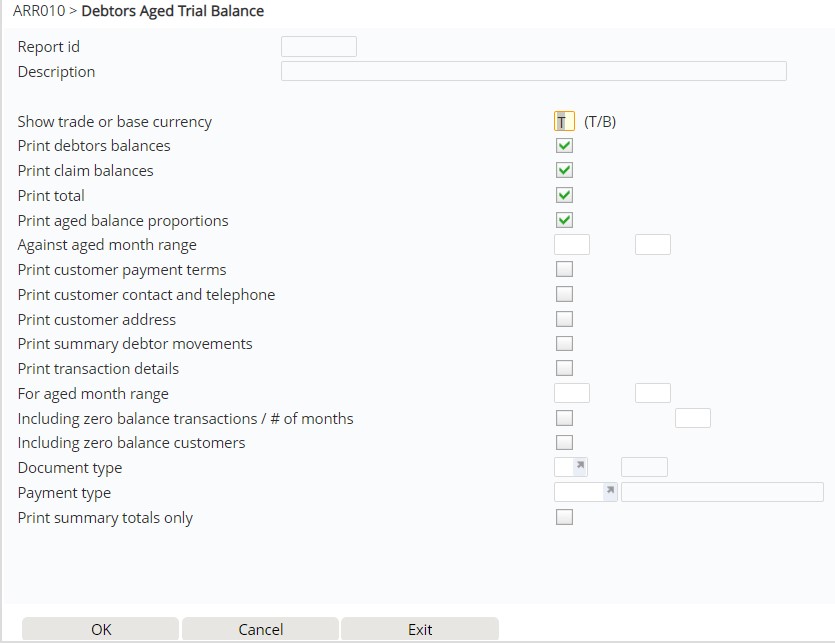Open the Document type lookup arrow

pos(580,467)
